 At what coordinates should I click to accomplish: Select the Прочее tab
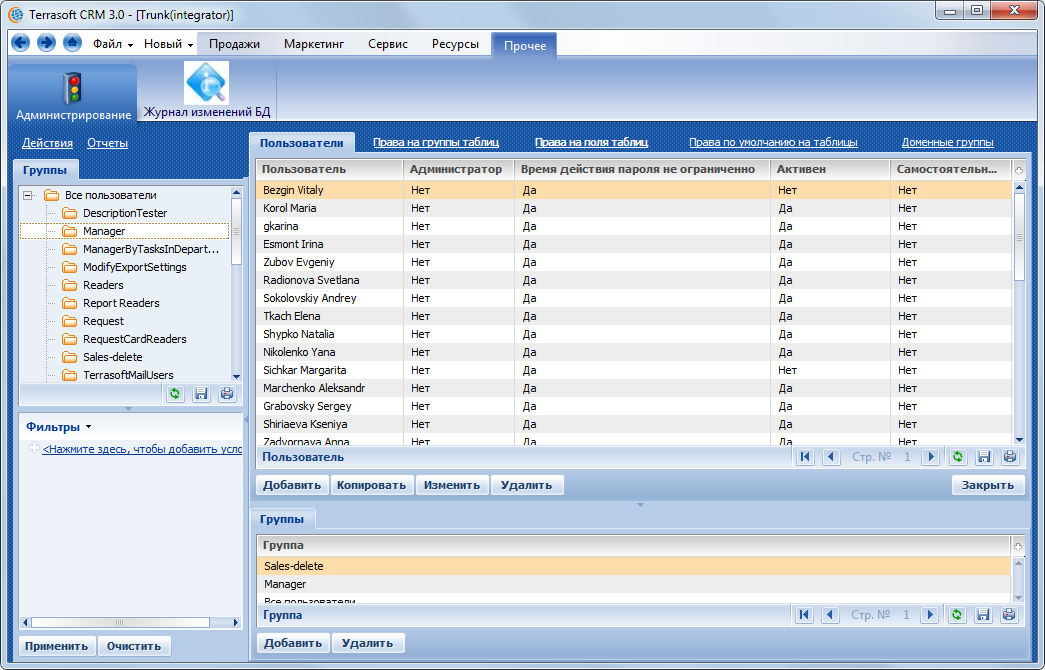click(x=524, y=45)
